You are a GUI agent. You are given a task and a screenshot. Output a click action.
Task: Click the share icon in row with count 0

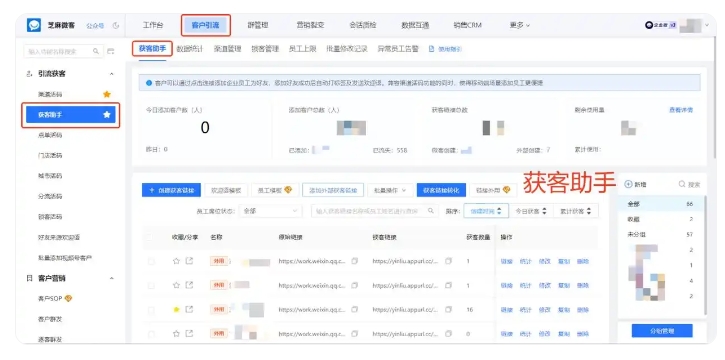pos(189,334)
